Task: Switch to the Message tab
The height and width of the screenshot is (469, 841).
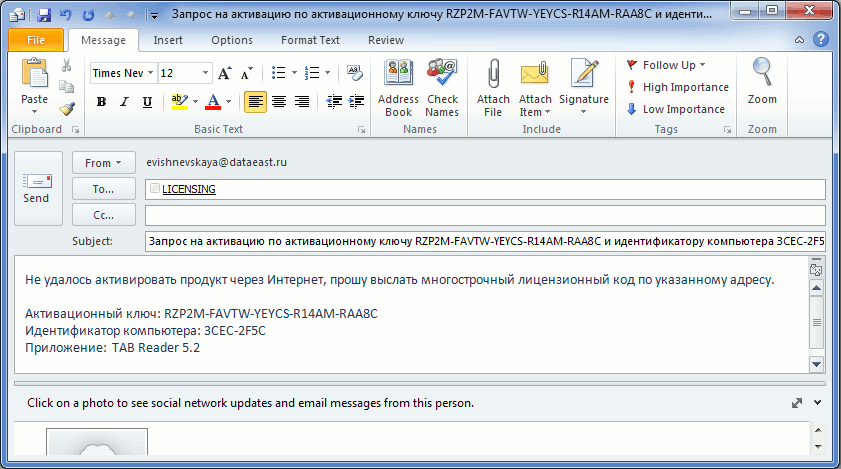Action: (x=103, y=40)
